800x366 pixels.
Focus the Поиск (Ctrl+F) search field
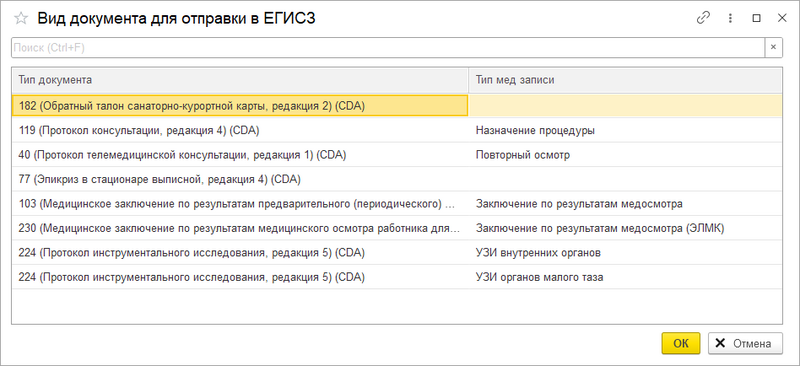[x=388, y=47]
